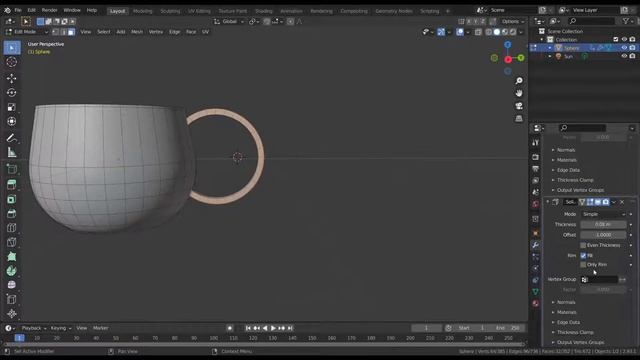640x360 pixels.
Task: Select the Rotate tool
Action: coord(12,93)
